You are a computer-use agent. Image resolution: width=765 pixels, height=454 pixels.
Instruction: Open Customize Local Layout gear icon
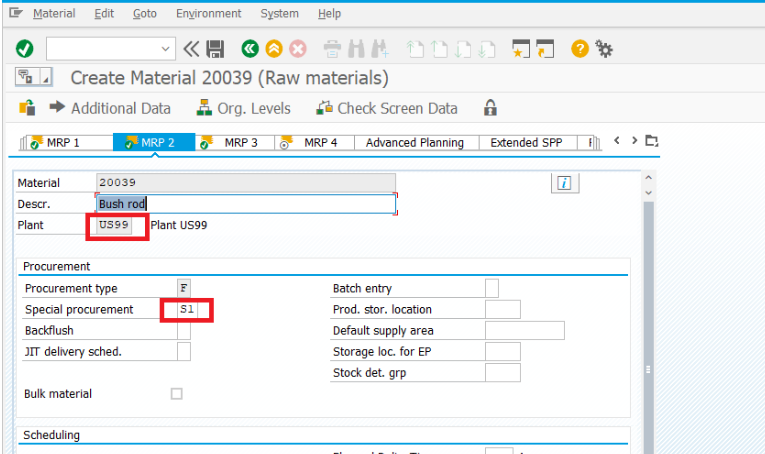pos(604,48)
